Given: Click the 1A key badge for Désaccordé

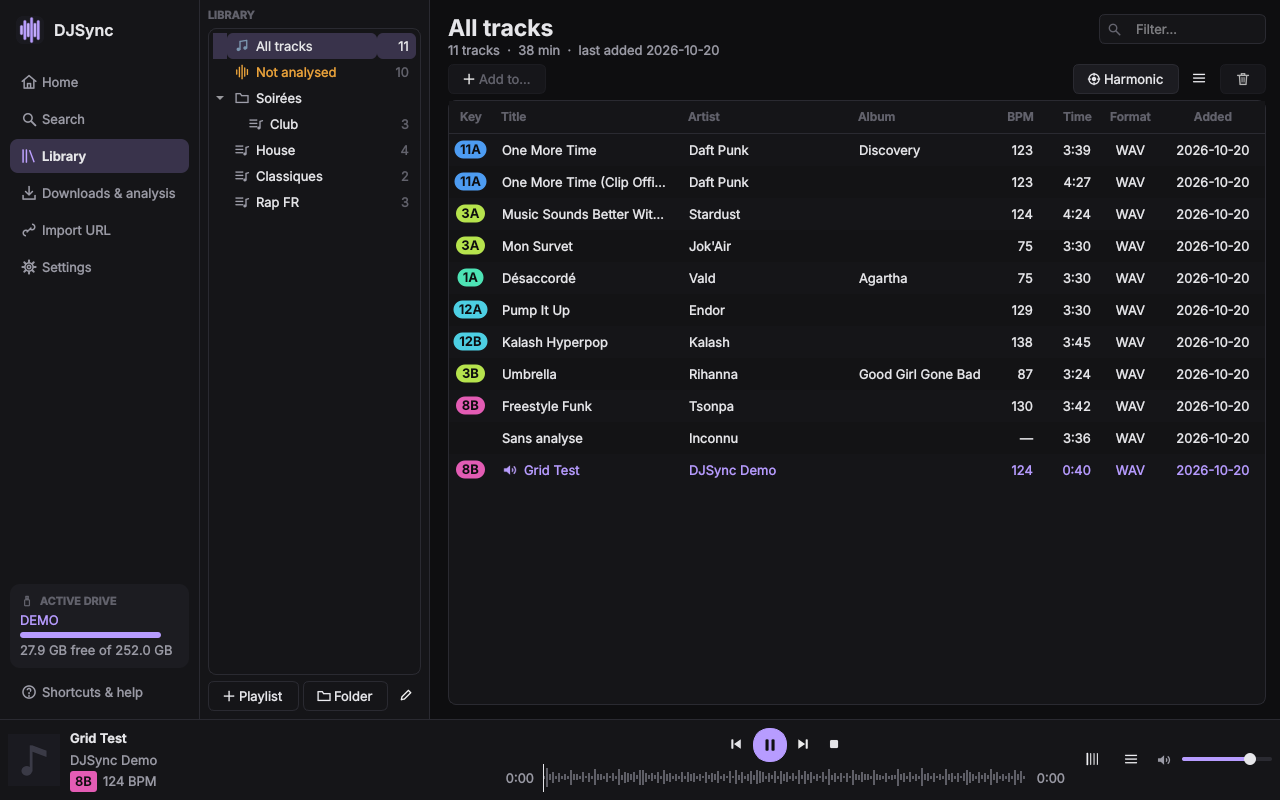Looking at the screenshot, I should click(470, 278).
